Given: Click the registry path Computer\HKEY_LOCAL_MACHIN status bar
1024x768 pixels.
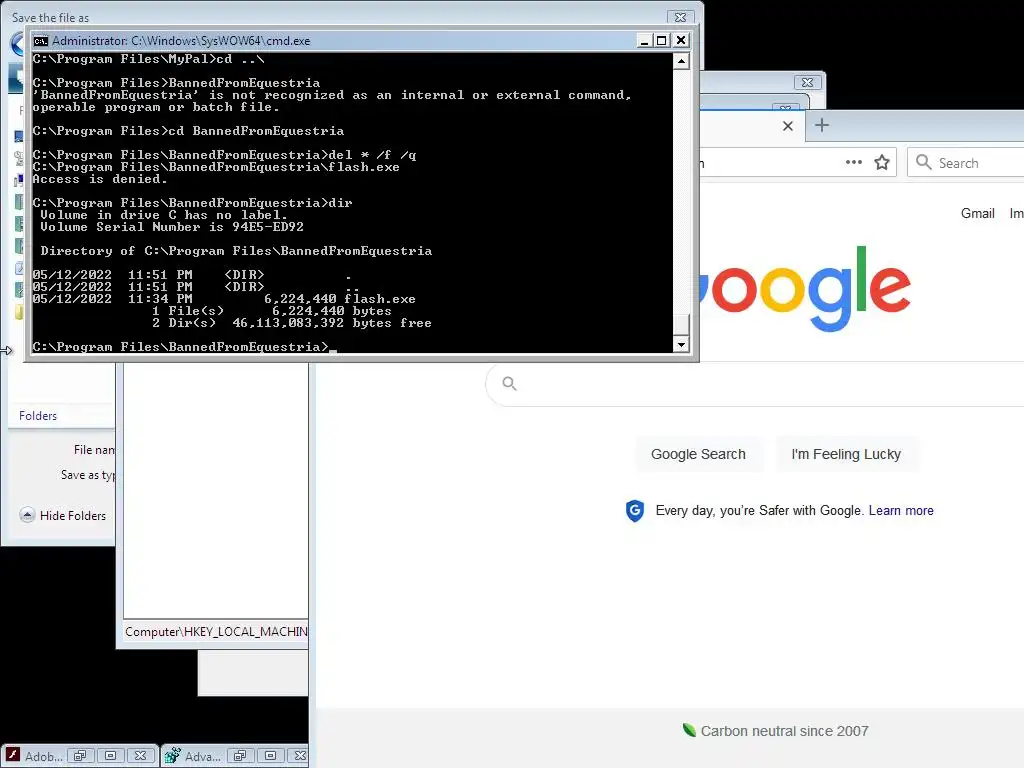Looking at the screenshot, I should (216, 632).
